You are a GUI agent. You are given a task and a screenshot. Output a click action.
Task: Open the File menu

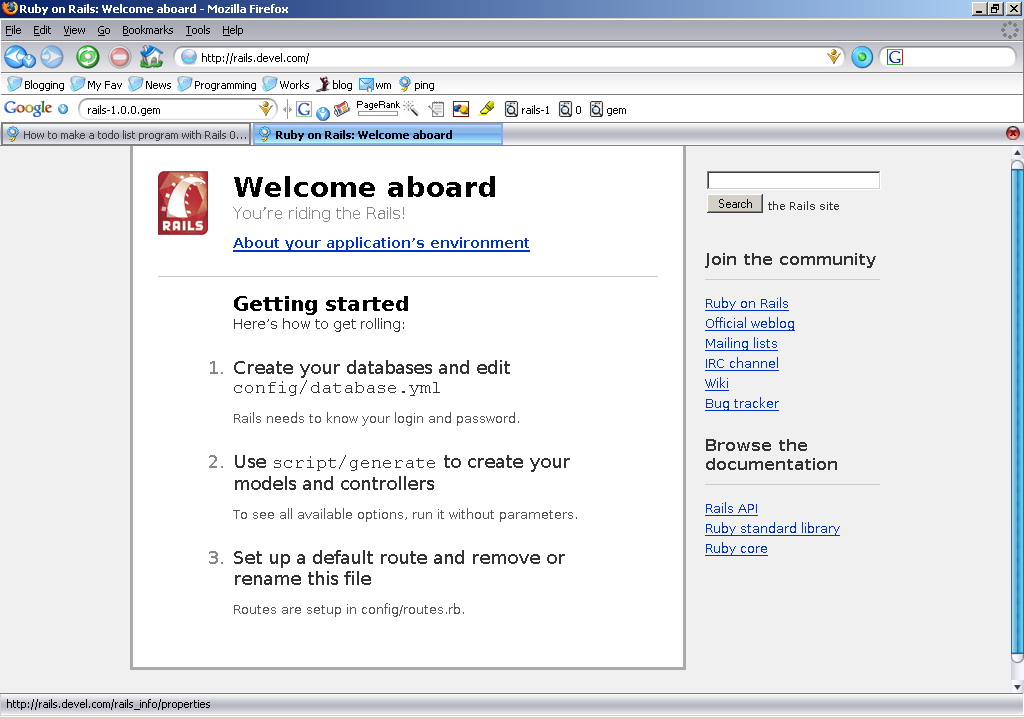pyautogui.click(x=13, y=30)
